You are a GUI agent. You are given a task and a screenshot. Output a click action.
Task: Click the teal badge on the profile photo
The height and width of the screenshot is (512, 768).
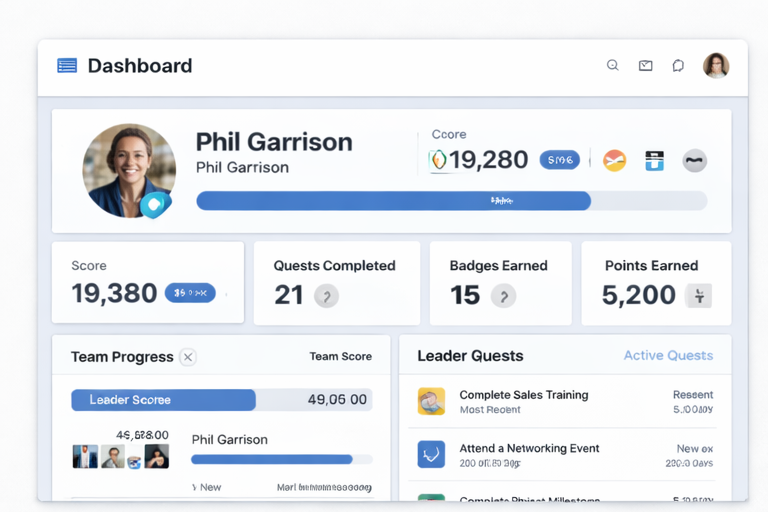[155, 205]
